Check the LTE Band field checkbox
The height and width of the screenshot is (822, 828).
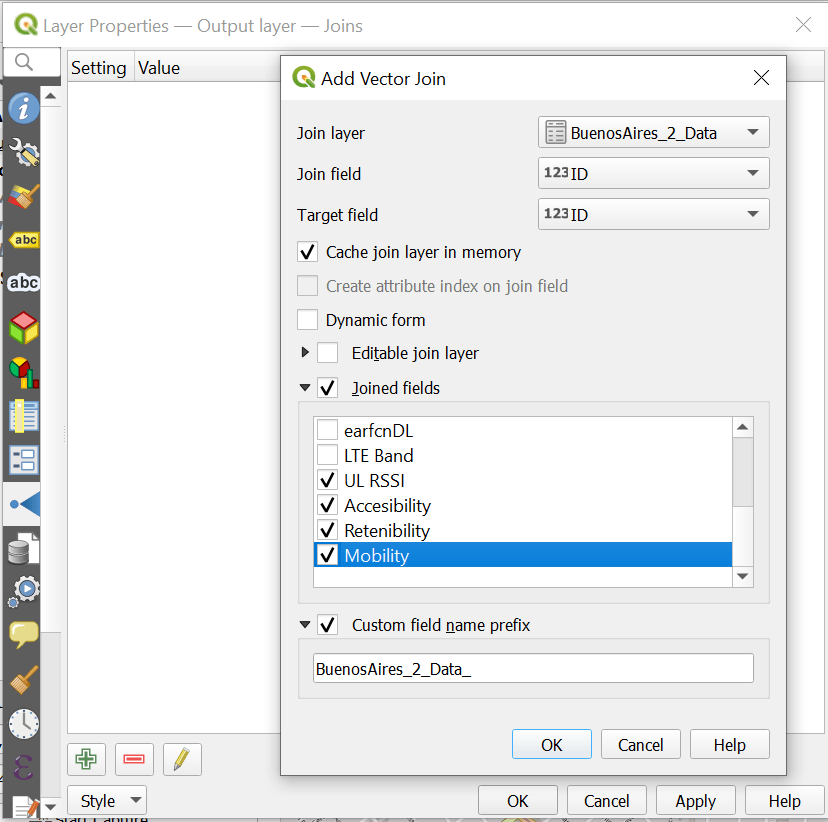[x=327, y=456]
